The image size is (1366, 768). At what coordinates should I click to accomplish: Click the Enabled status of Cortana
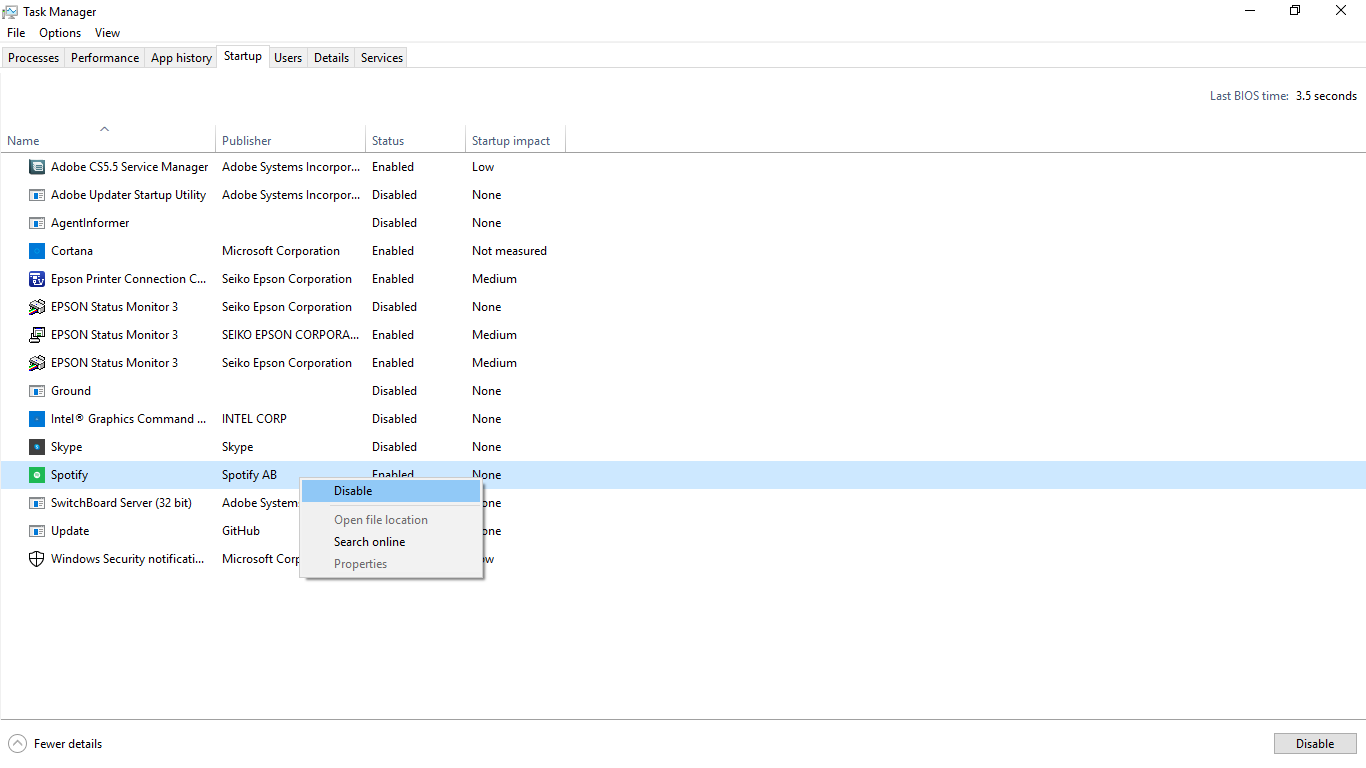coord(393,251)
